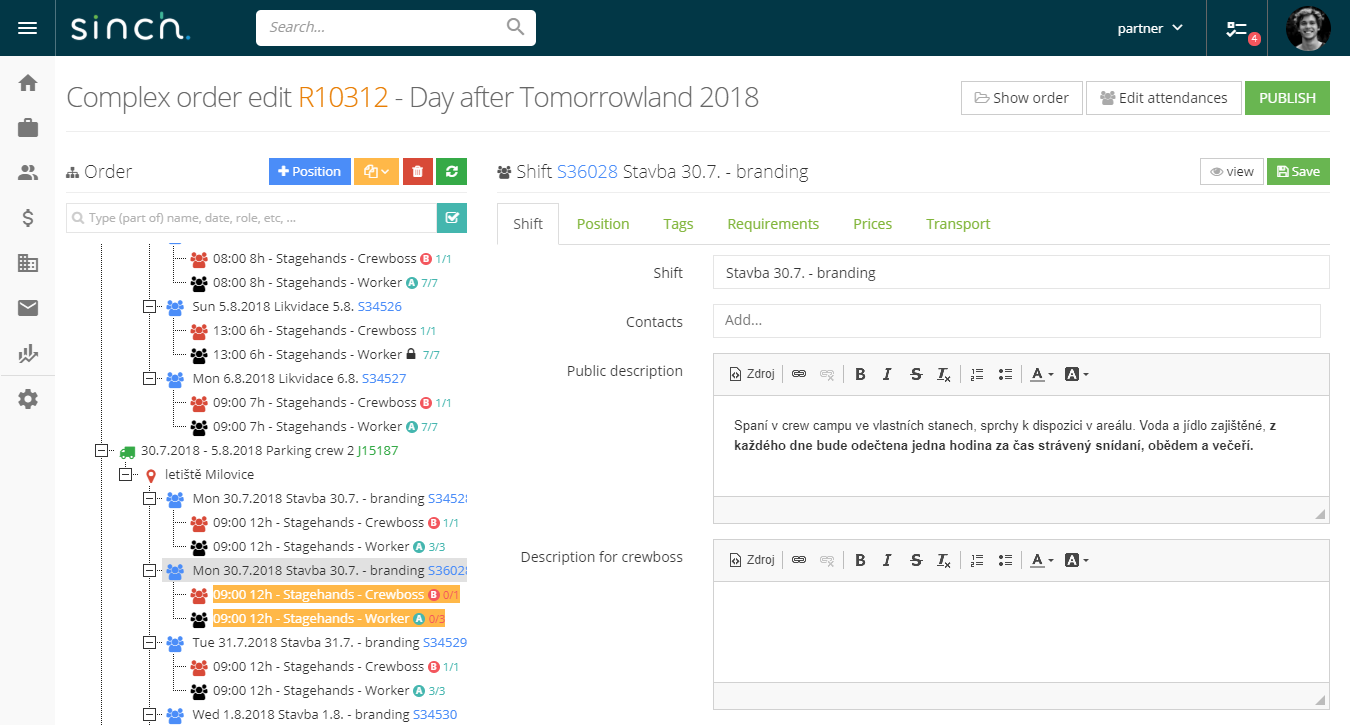This screenshot has width=1350, height=725.
Task: Delete the selected shift using the red trash icon
Action: 417,171
